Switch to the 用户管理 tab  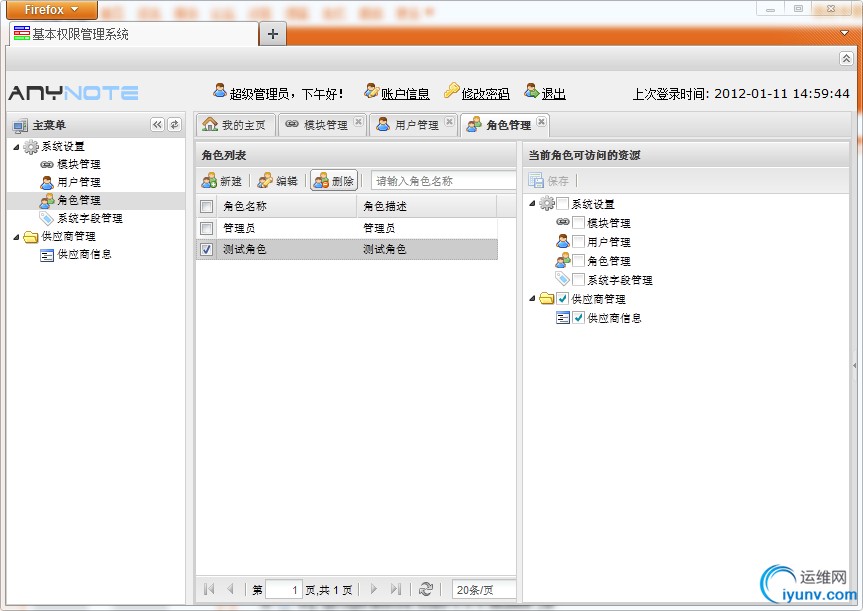[413, 125]
